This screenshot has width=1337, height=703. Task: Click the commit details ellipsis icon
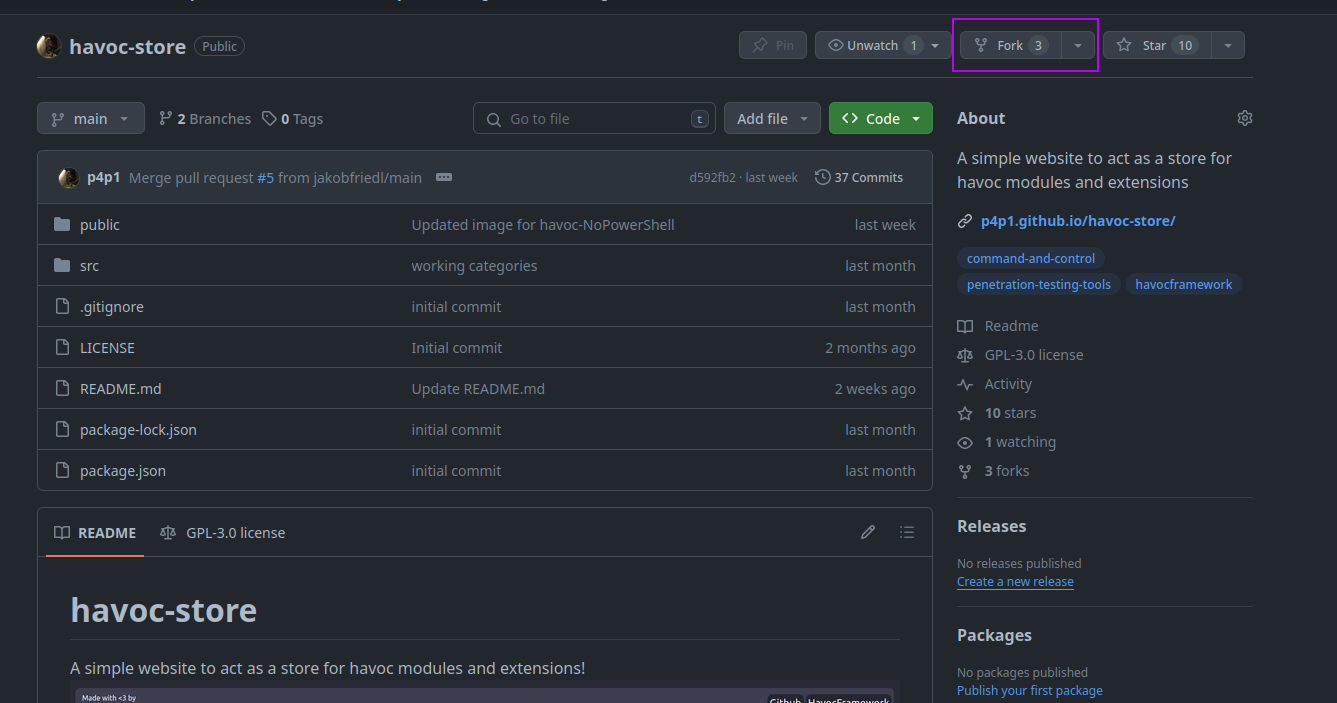[x=444, y=177]
